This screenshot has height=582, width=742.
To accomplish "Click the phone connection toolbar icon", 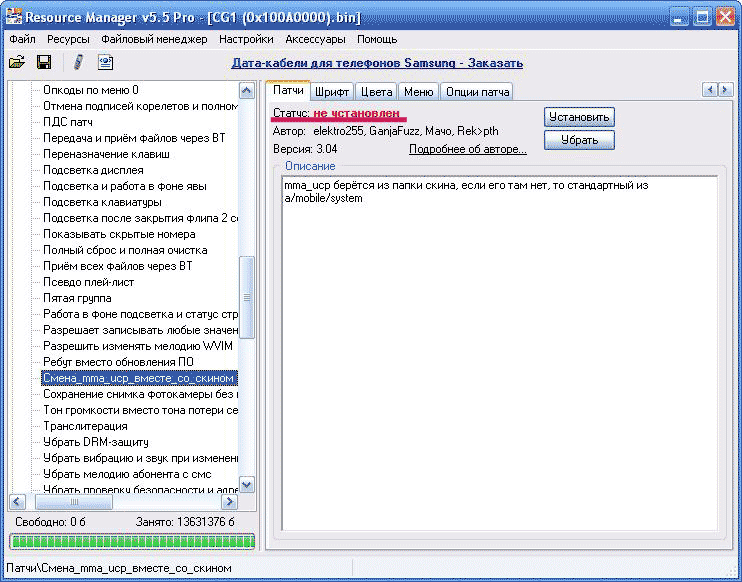I will (x=79, y=62).
